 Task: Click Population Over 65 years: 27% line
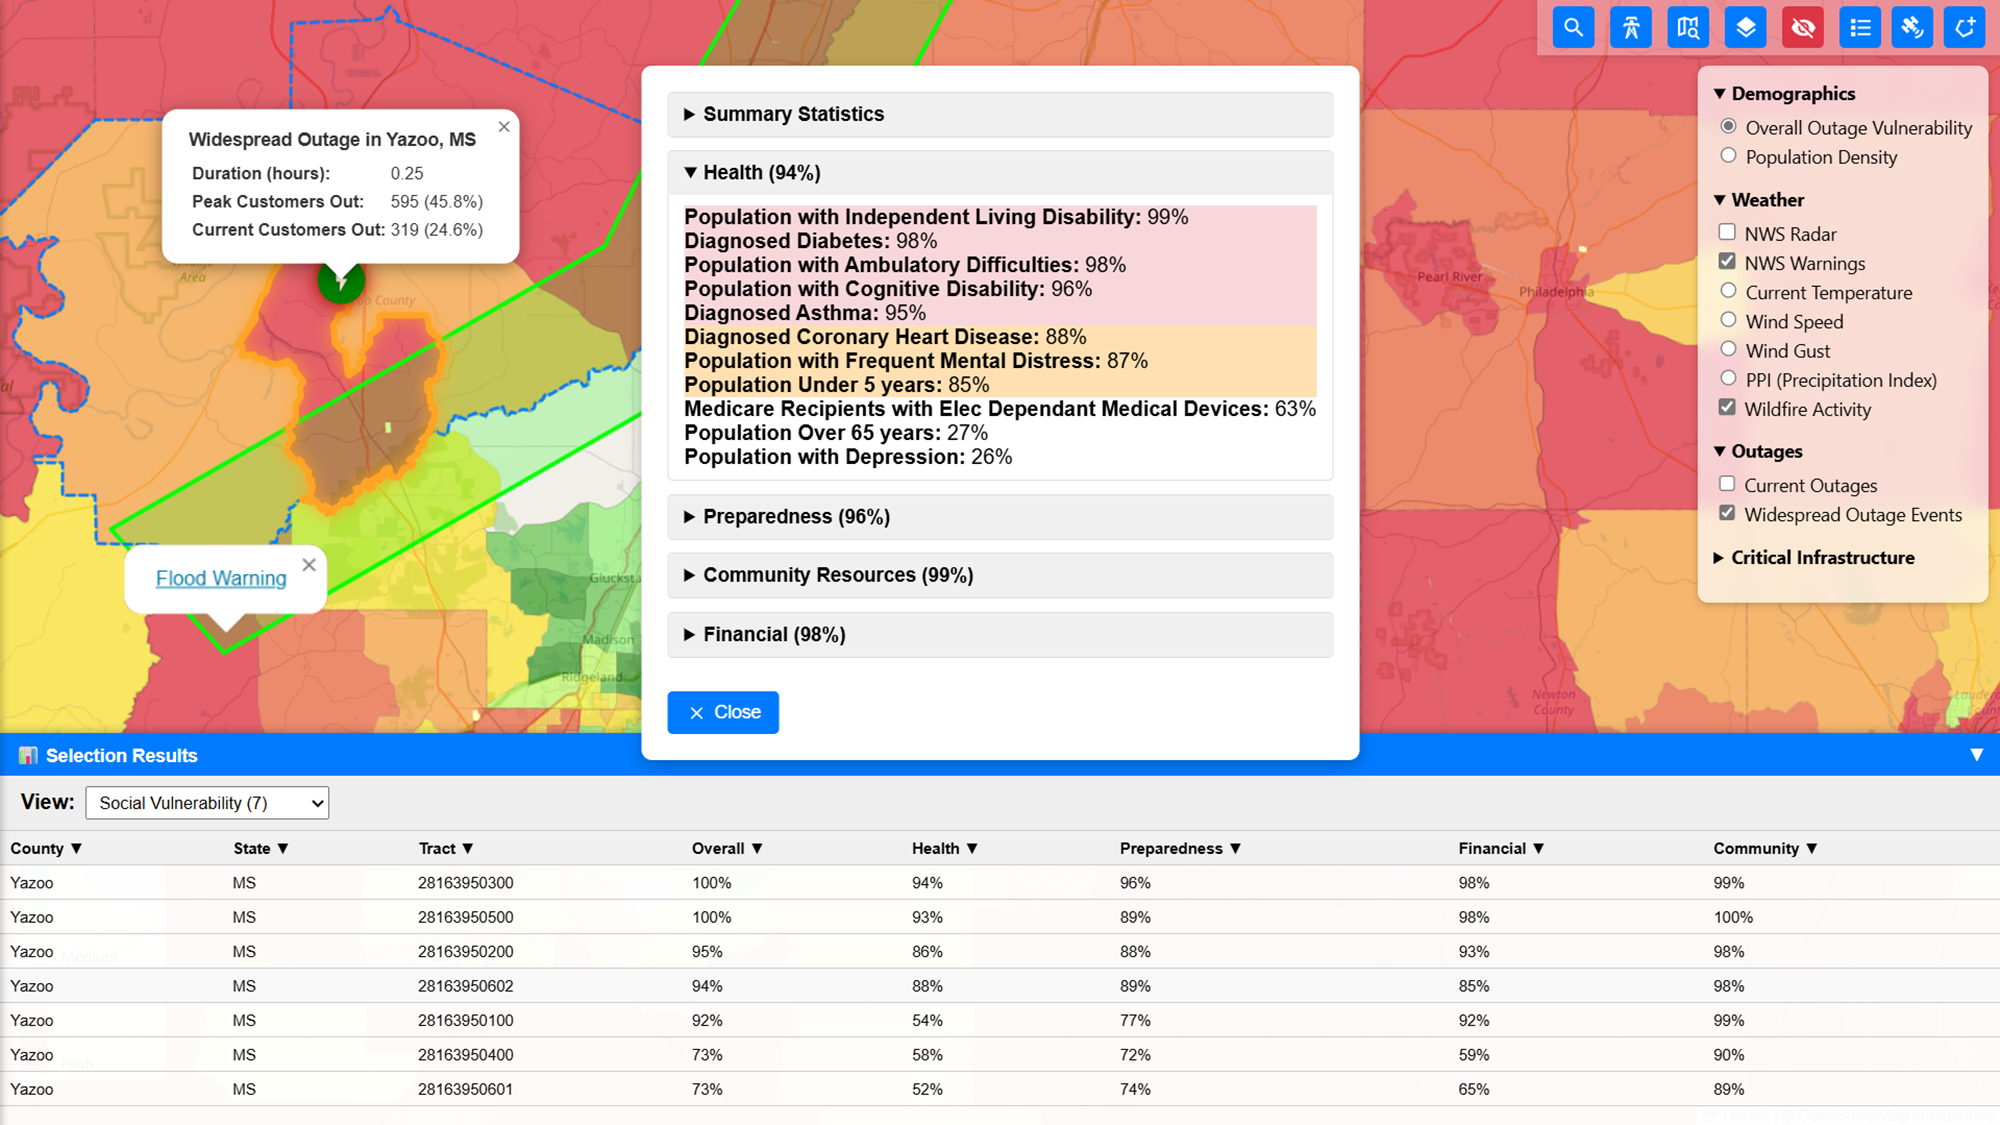click(x=836, y=433)
